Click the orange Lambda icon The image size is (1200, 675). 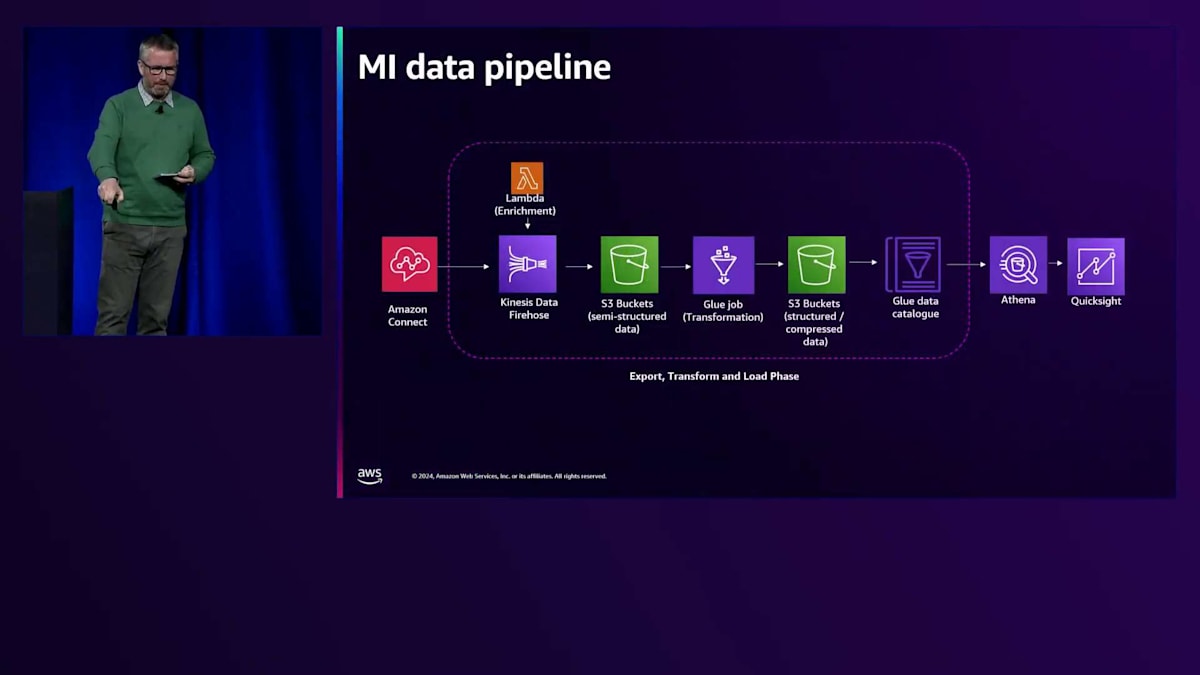pos(527,177)
